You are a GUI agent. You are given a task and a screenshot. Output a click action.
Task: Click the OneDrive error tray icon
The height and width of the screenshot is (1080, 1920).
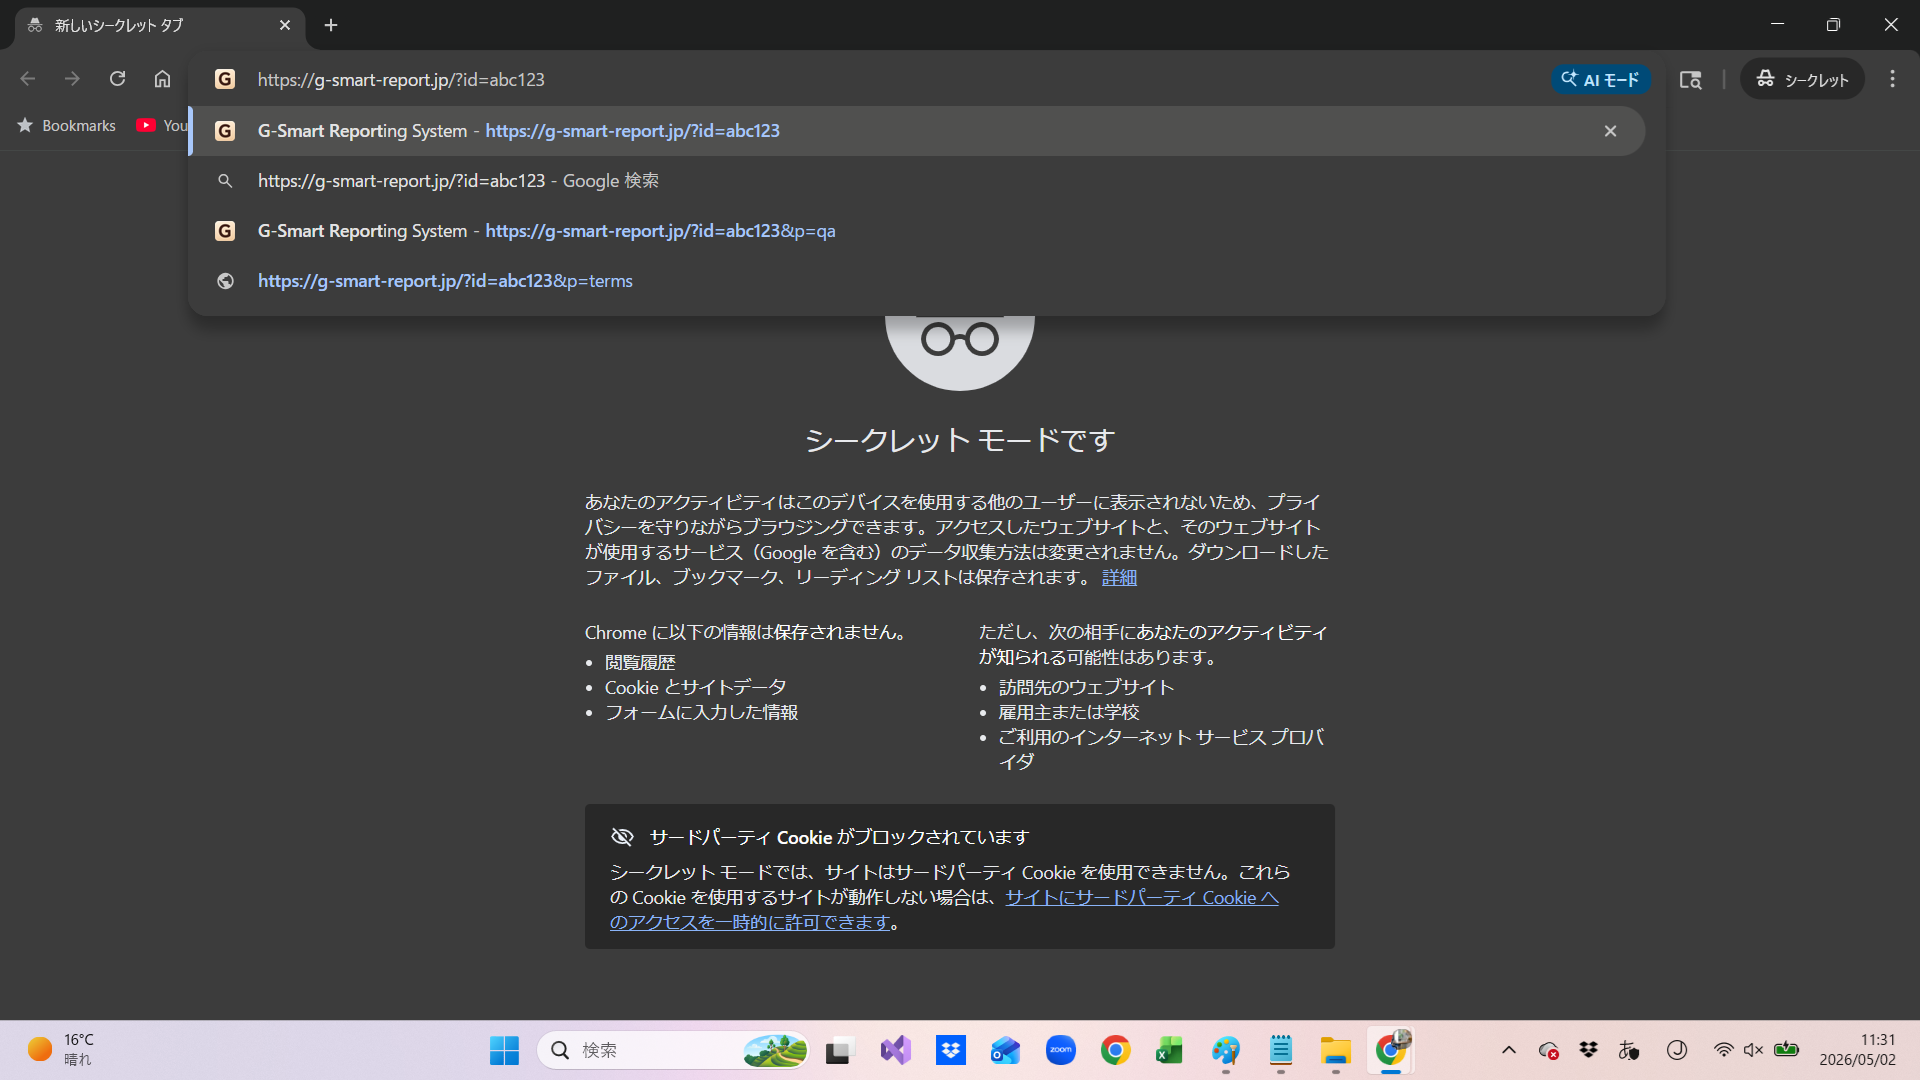(1549, 1050)
